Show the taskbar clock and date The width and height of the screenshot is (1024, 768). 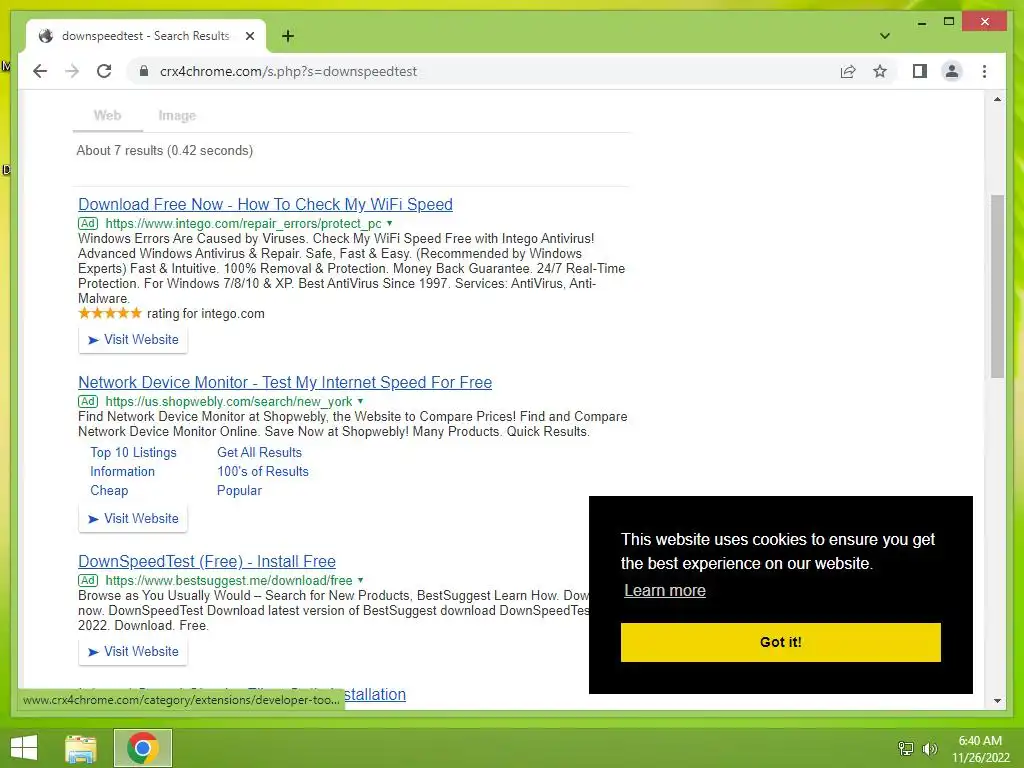(x=980, y=749)
